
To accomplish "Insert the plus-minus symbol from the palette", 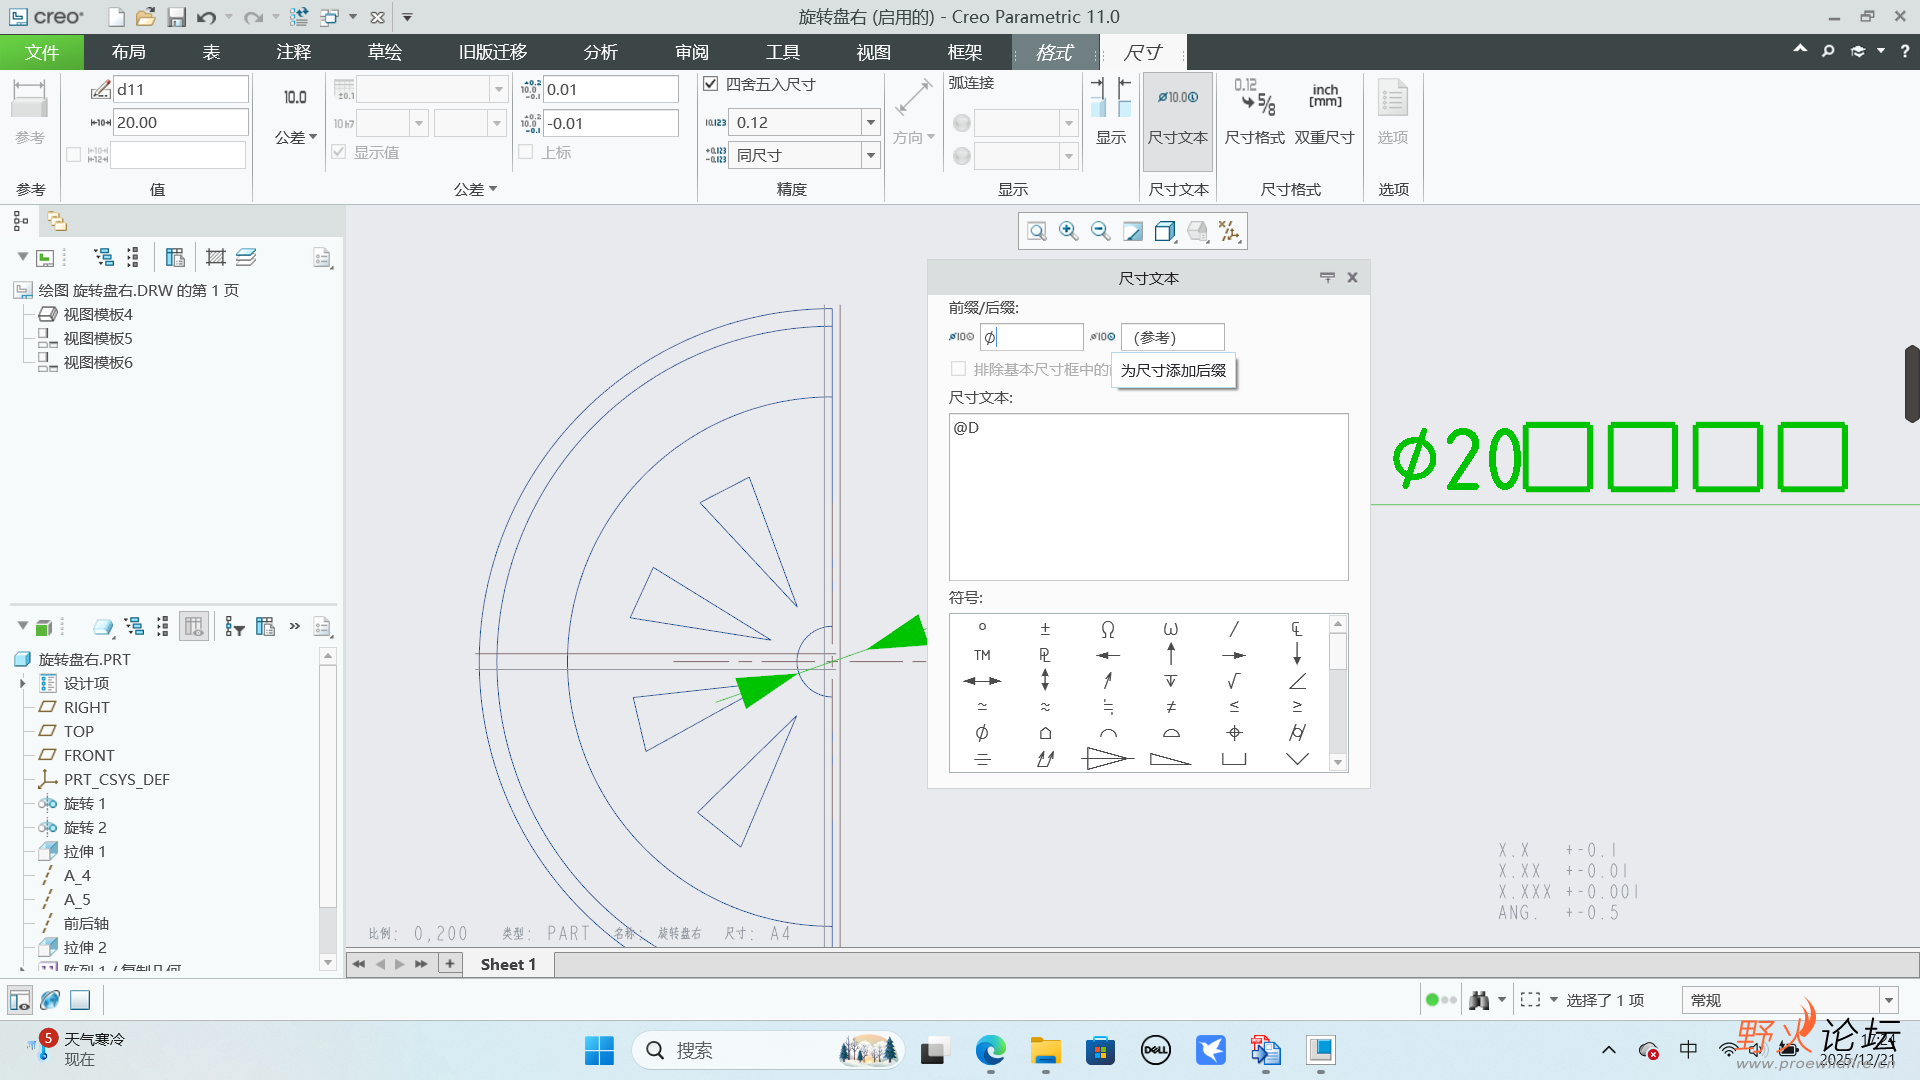I will point(1045,629).
